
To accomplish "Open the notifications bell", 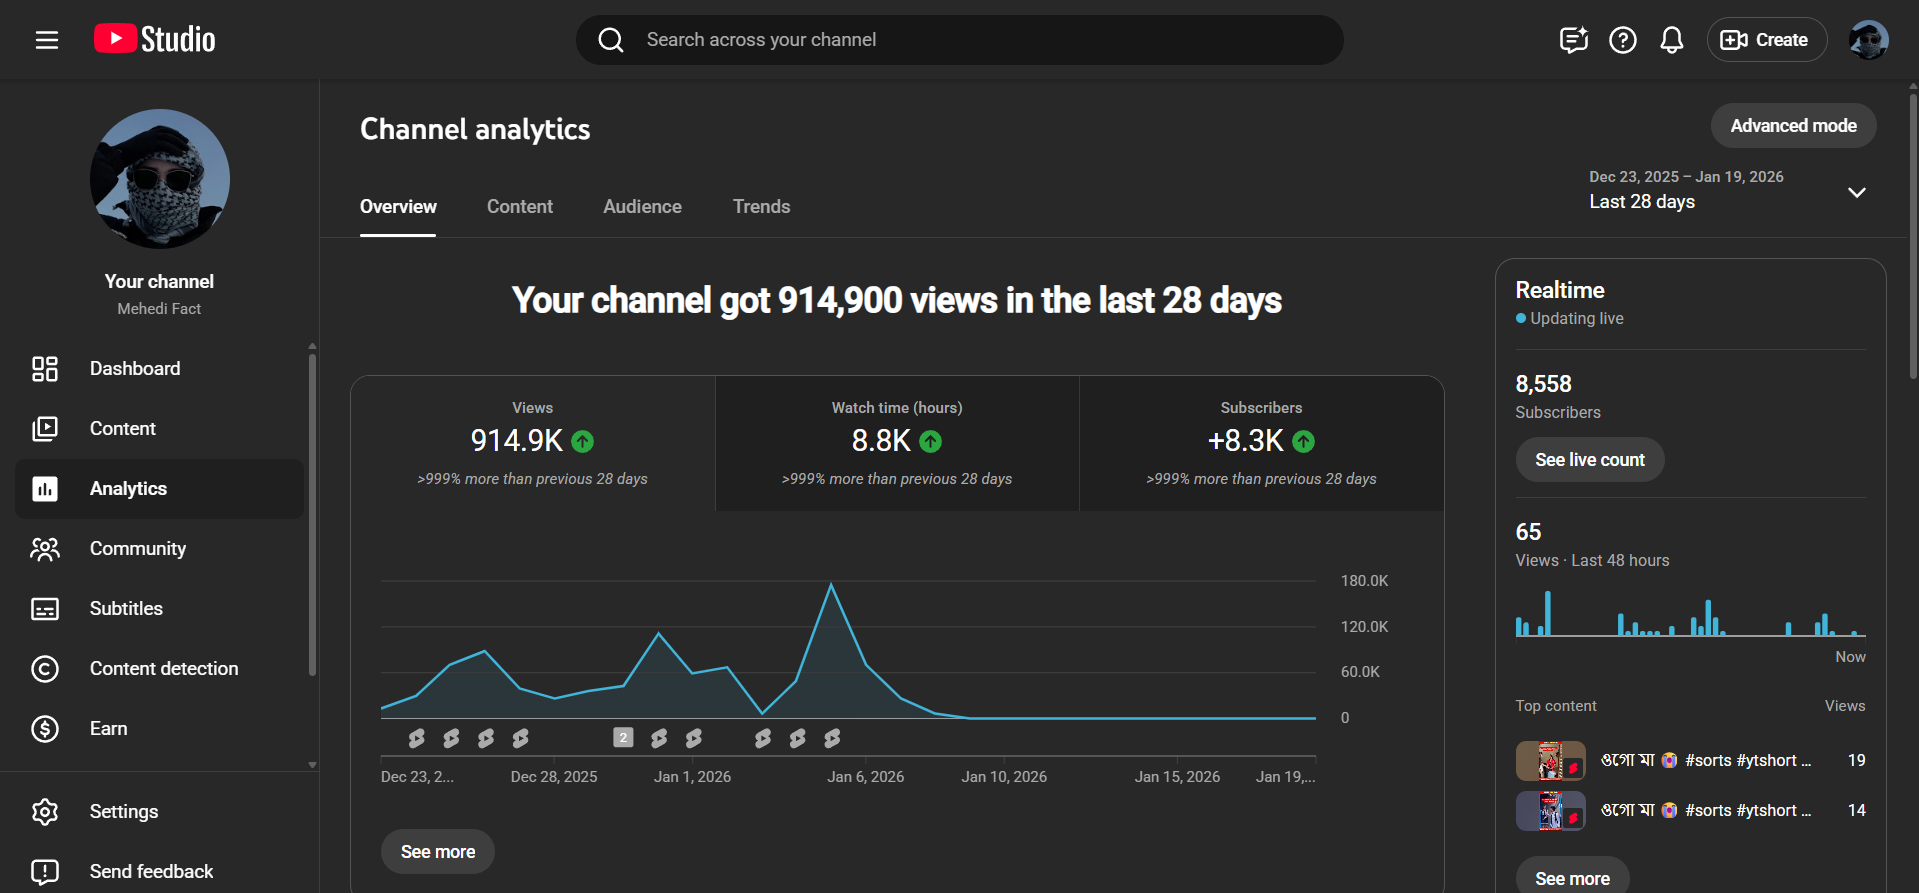I will [1671, 40].
